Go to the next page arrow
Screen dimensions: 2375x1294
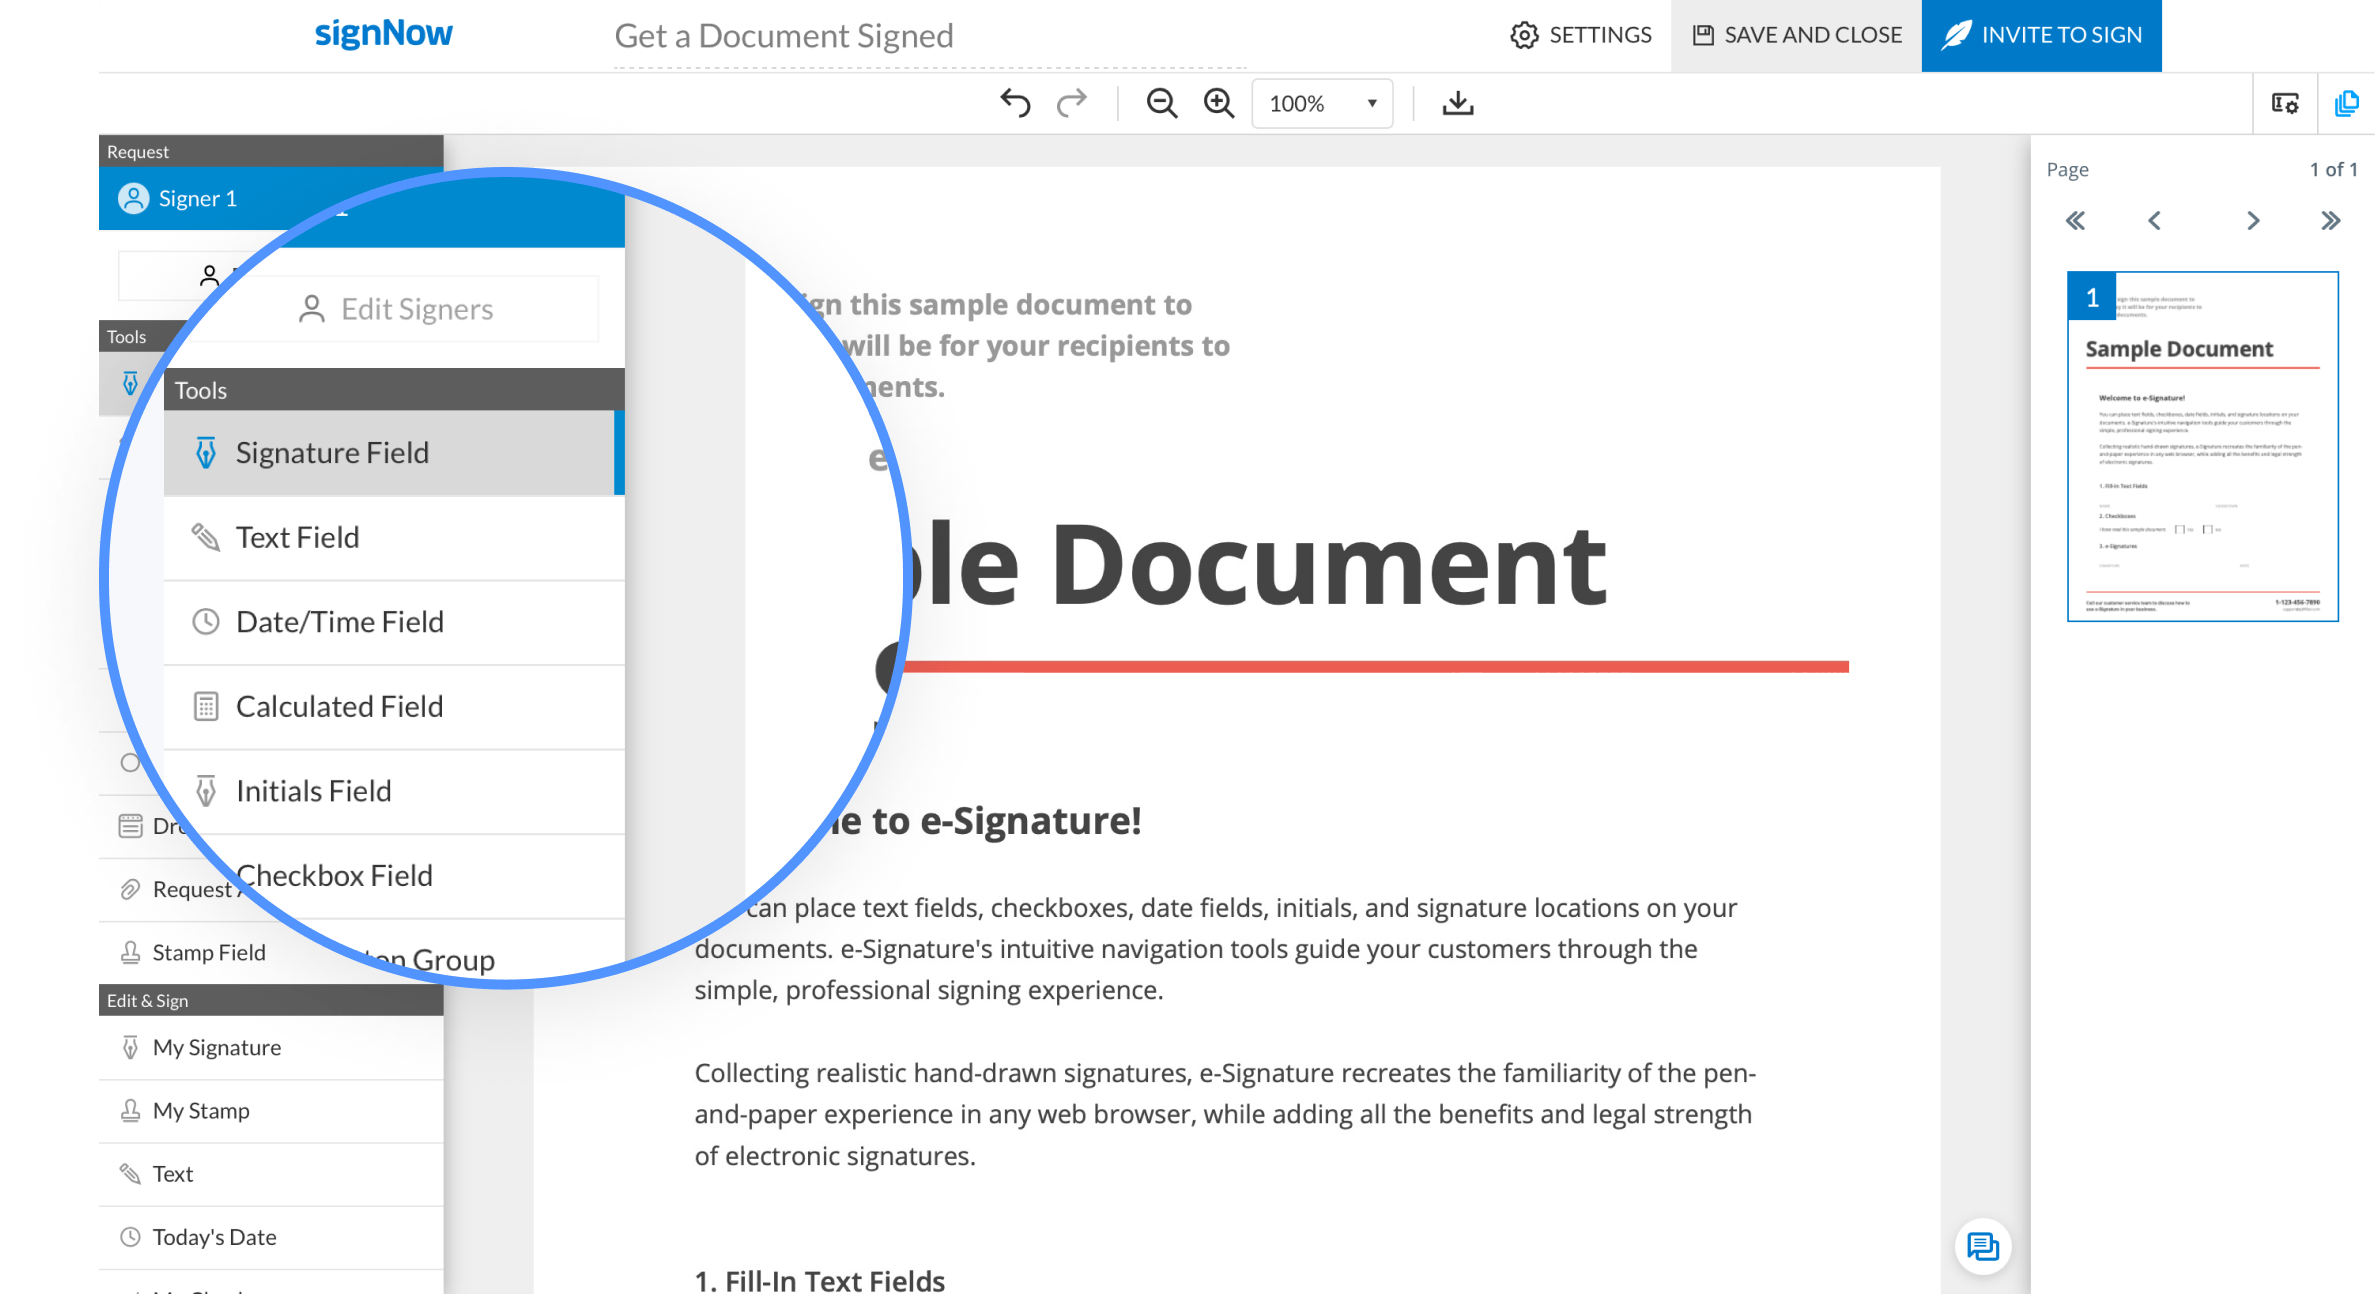click(2253, 221)
